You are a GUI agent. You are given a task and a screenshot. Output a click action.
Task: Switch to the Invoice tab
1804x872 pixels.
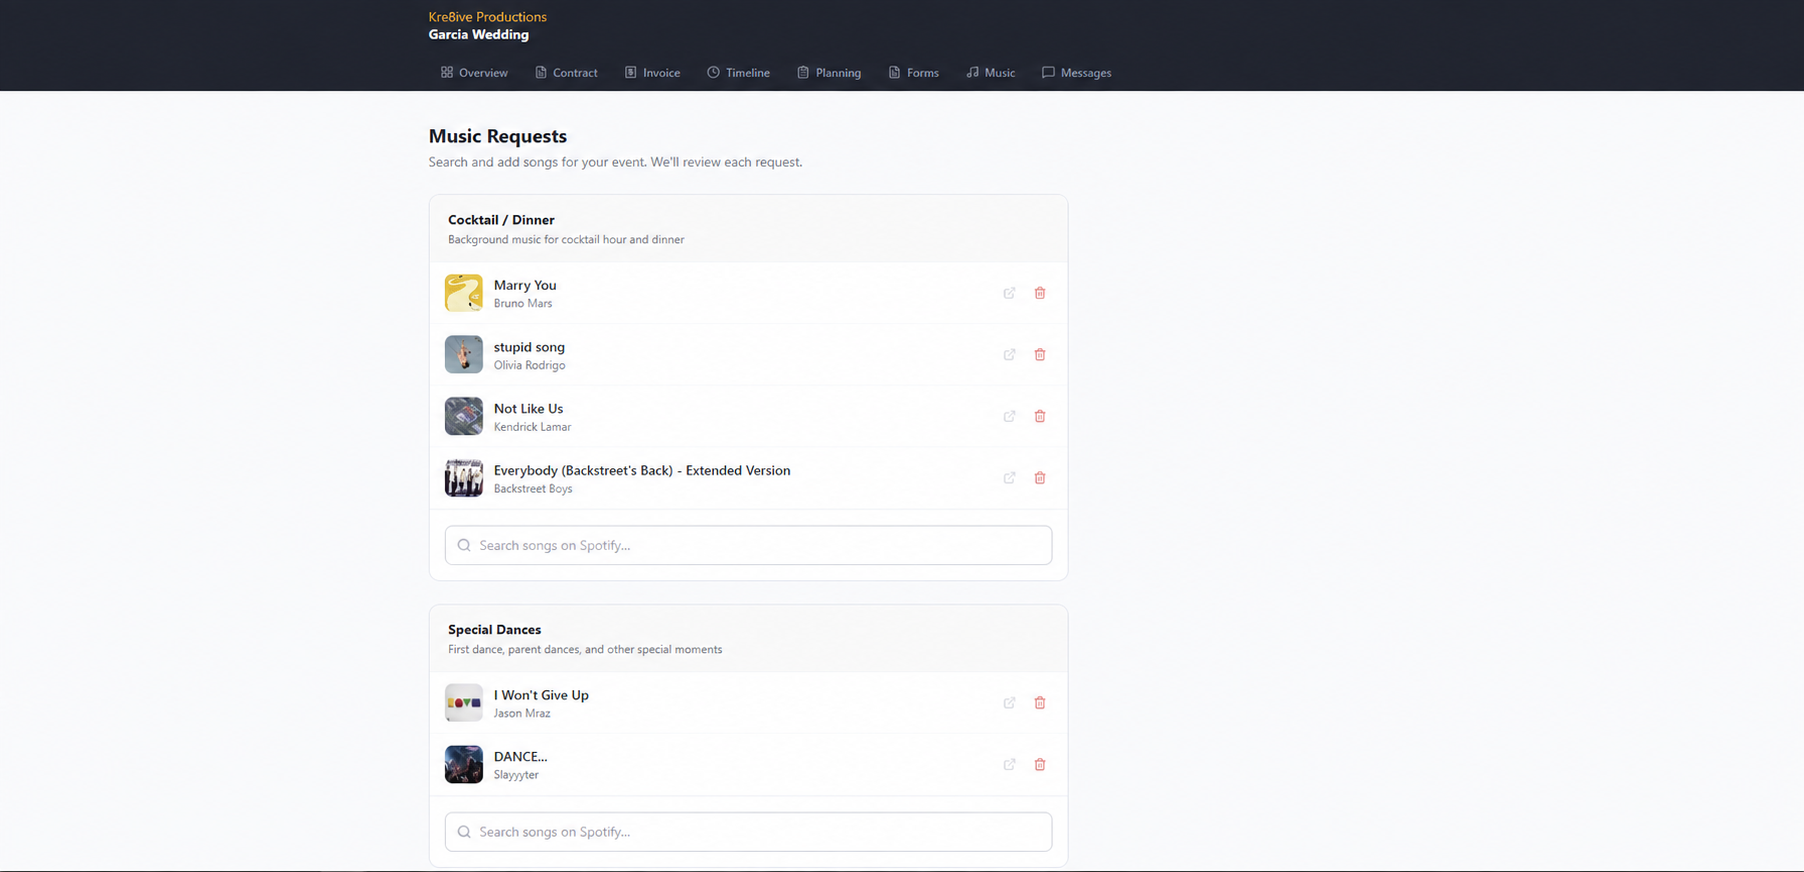point(652,73)
